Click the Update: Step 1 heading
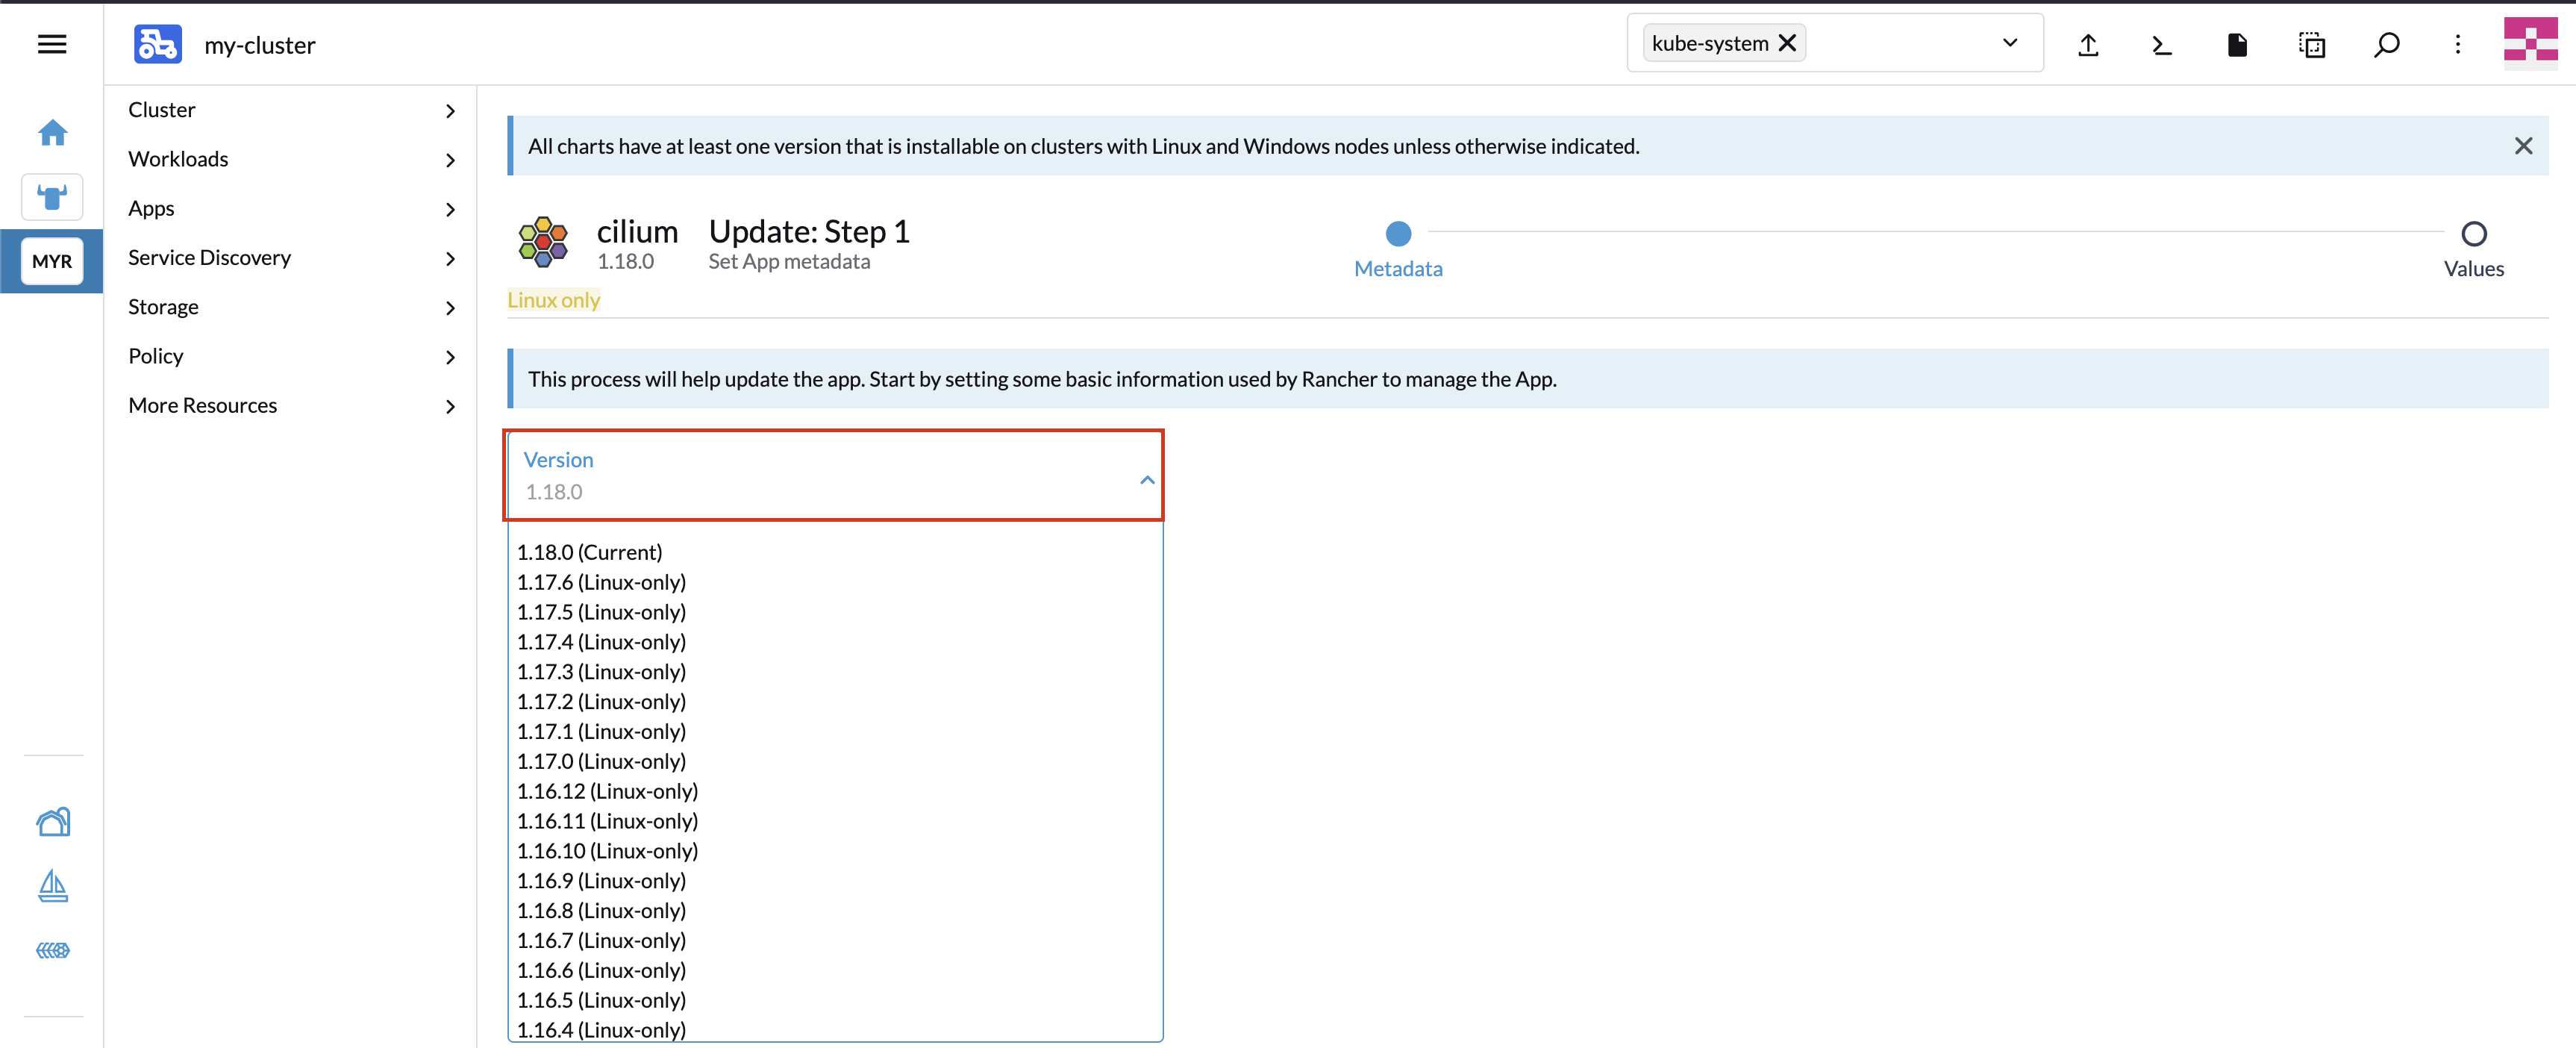The width and height of the screenshot is (2576, 1048). pyautogui.click(x=809, y=232)
